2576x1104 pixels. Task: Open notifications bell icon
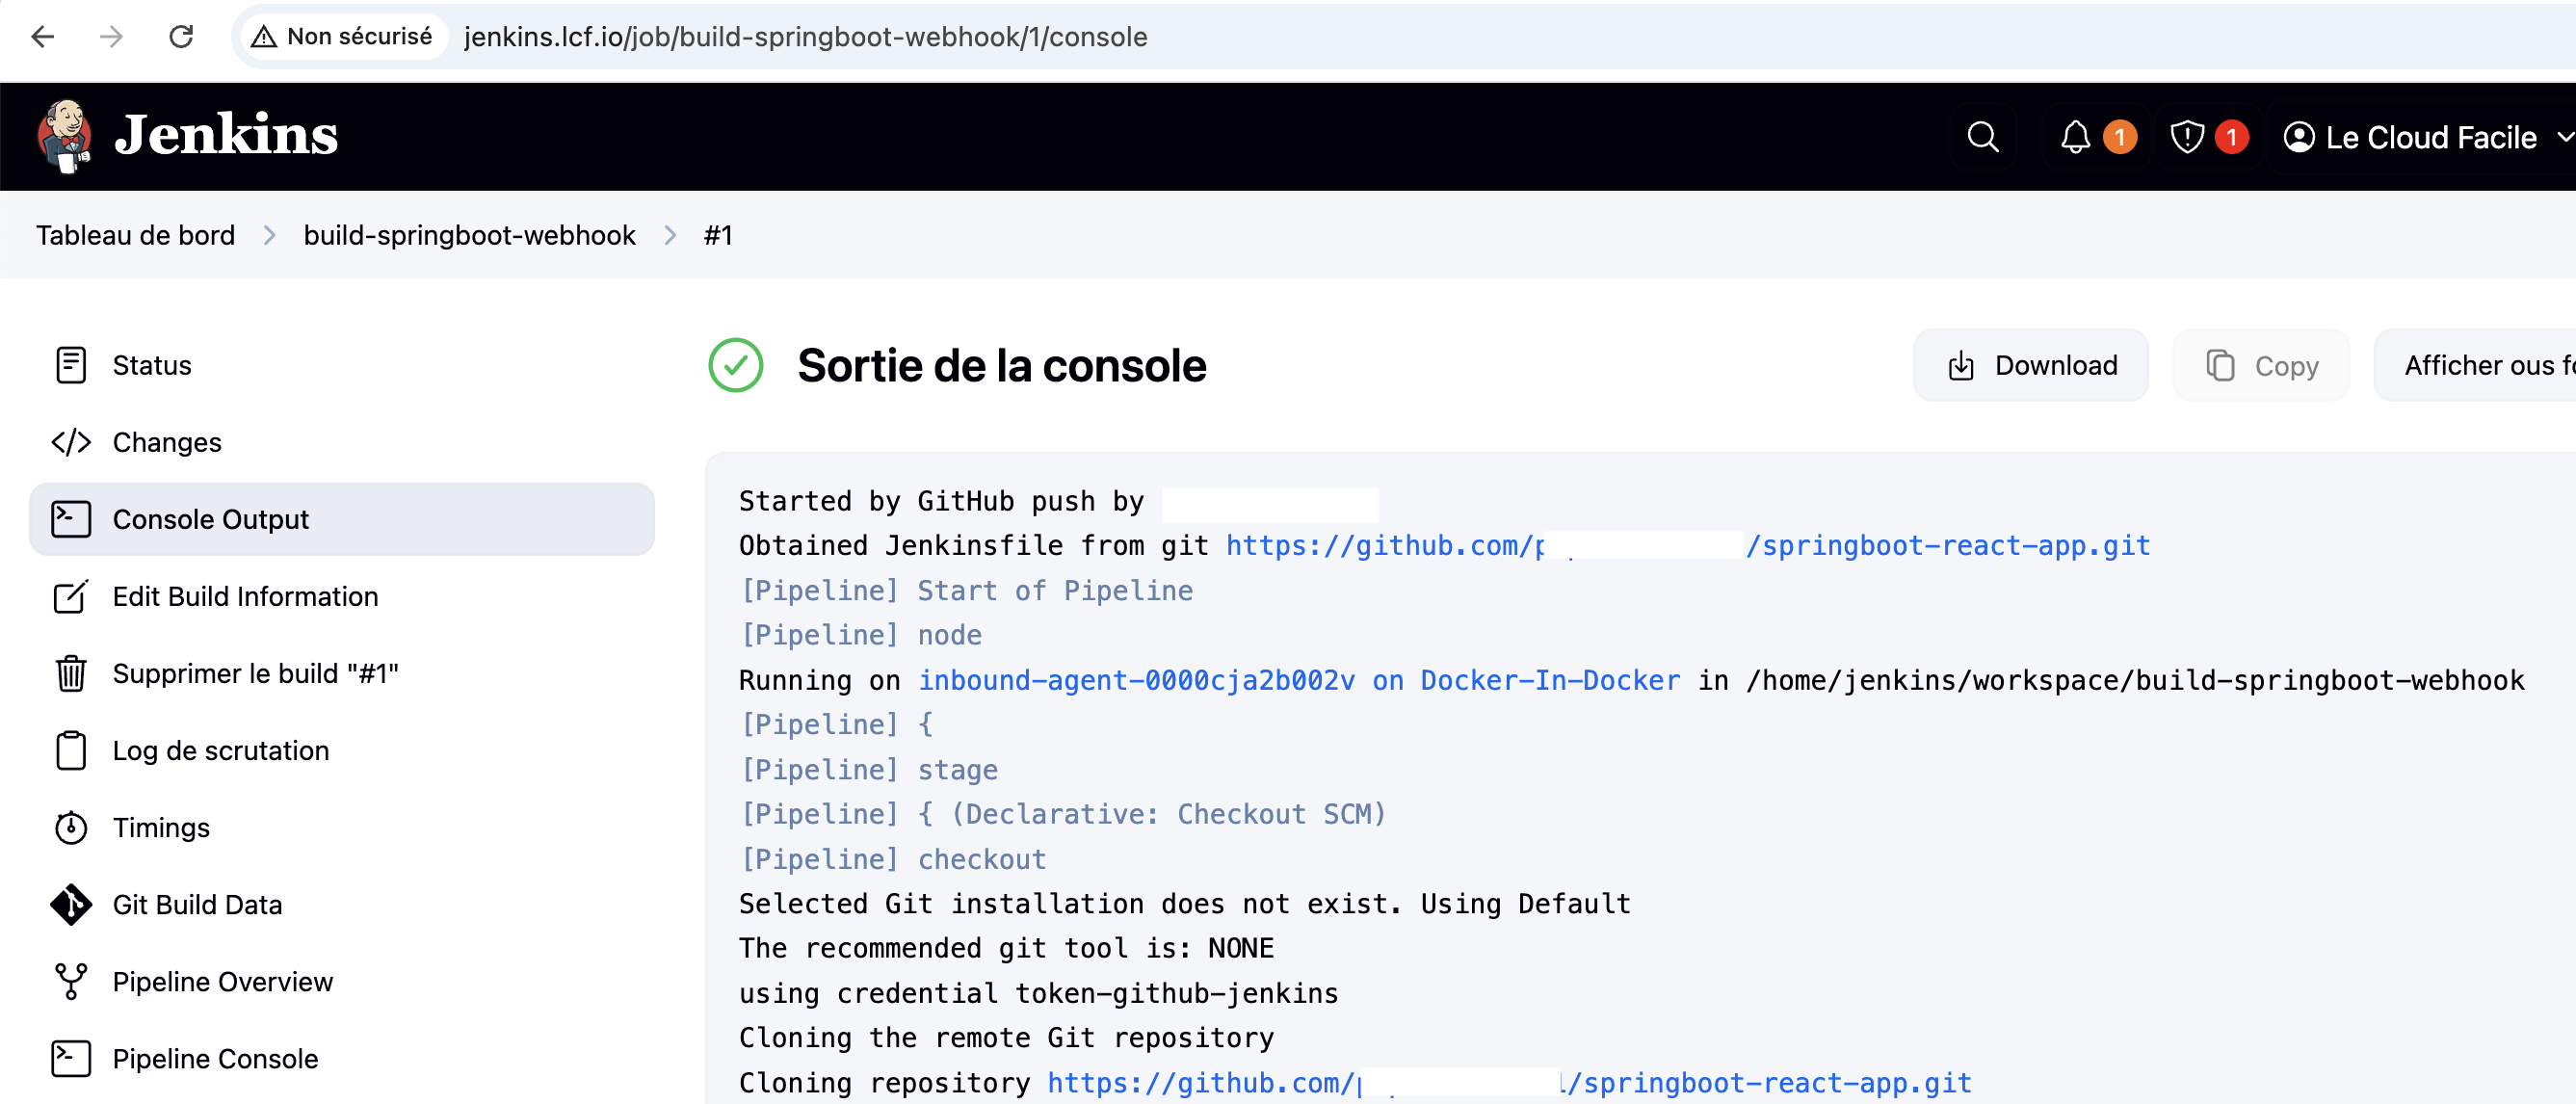2075,137
